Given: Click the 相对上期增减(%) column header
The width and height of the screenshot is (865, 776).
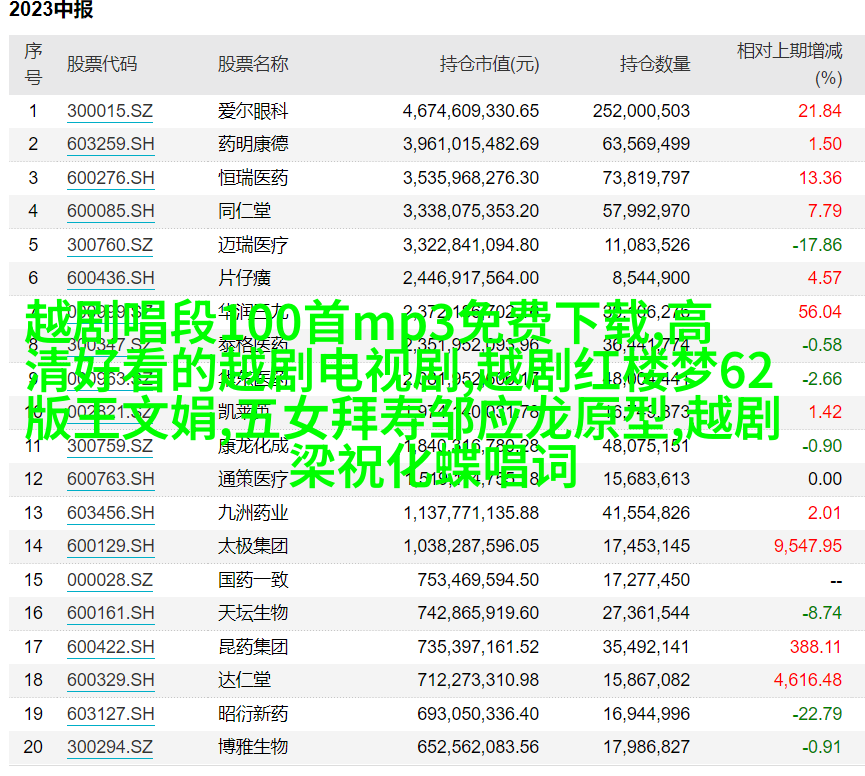Looking at the screenshot, I should coord(790,65).
